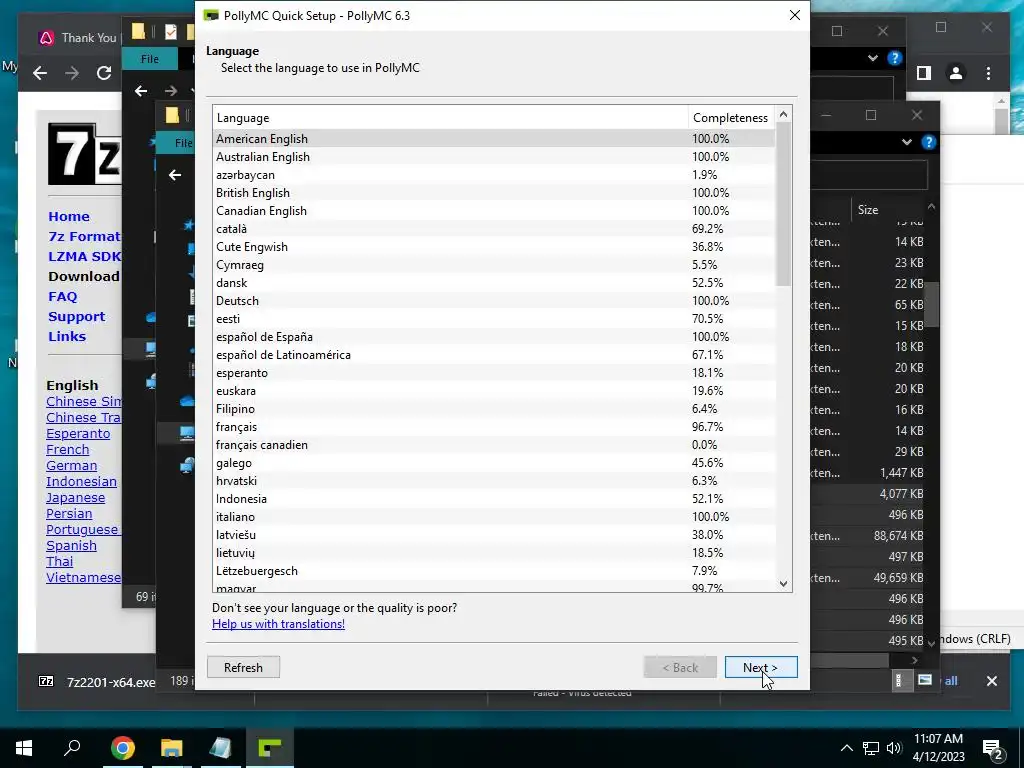Select français canadien language row
1024x768 pixels.
(494, 445)
